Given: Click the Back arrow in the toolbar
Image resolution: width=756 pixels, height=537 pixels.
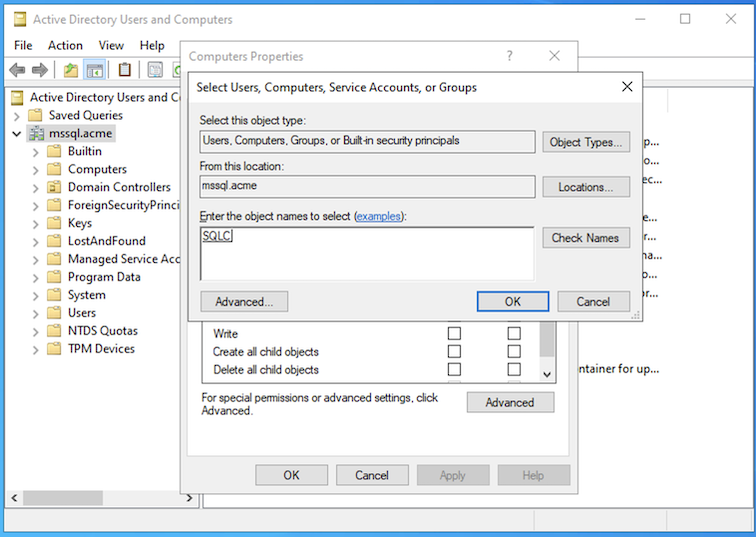Looking at the screenshot, I should click(17, 70).
